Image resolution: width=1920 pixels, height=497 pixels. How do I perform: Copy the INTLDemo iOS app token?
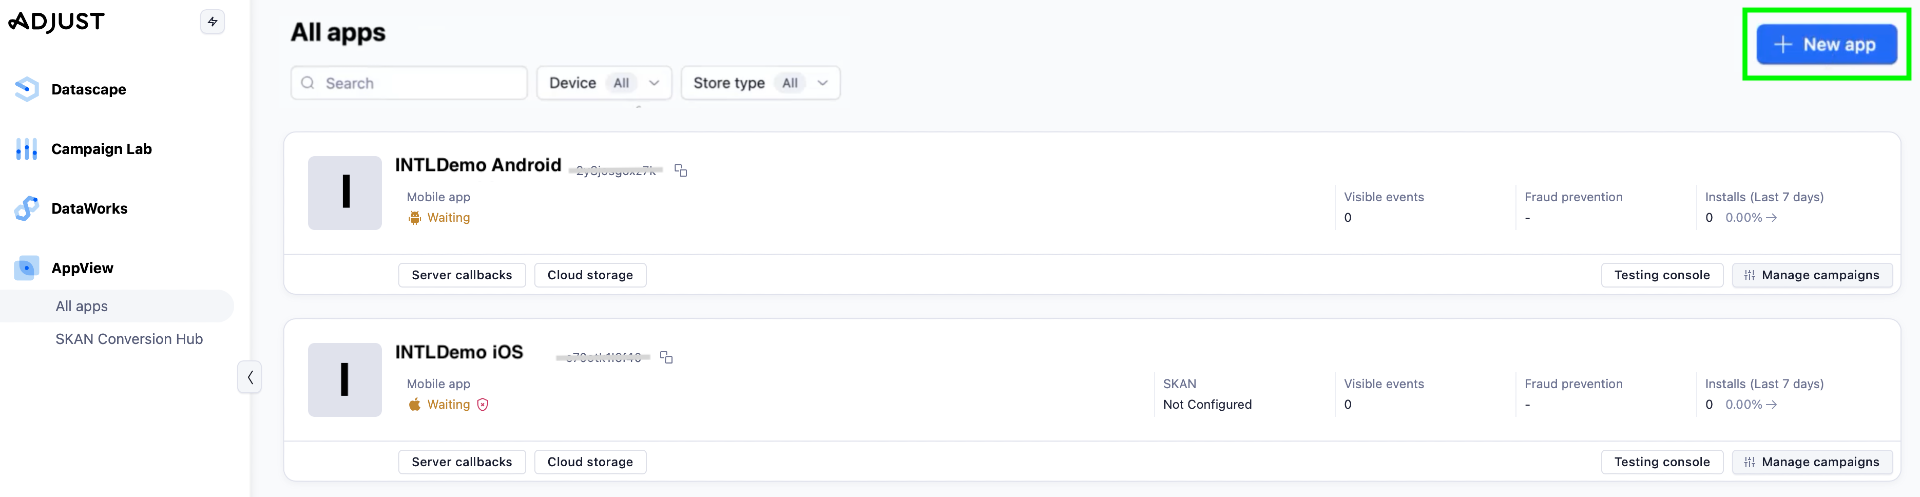[666, 357]
